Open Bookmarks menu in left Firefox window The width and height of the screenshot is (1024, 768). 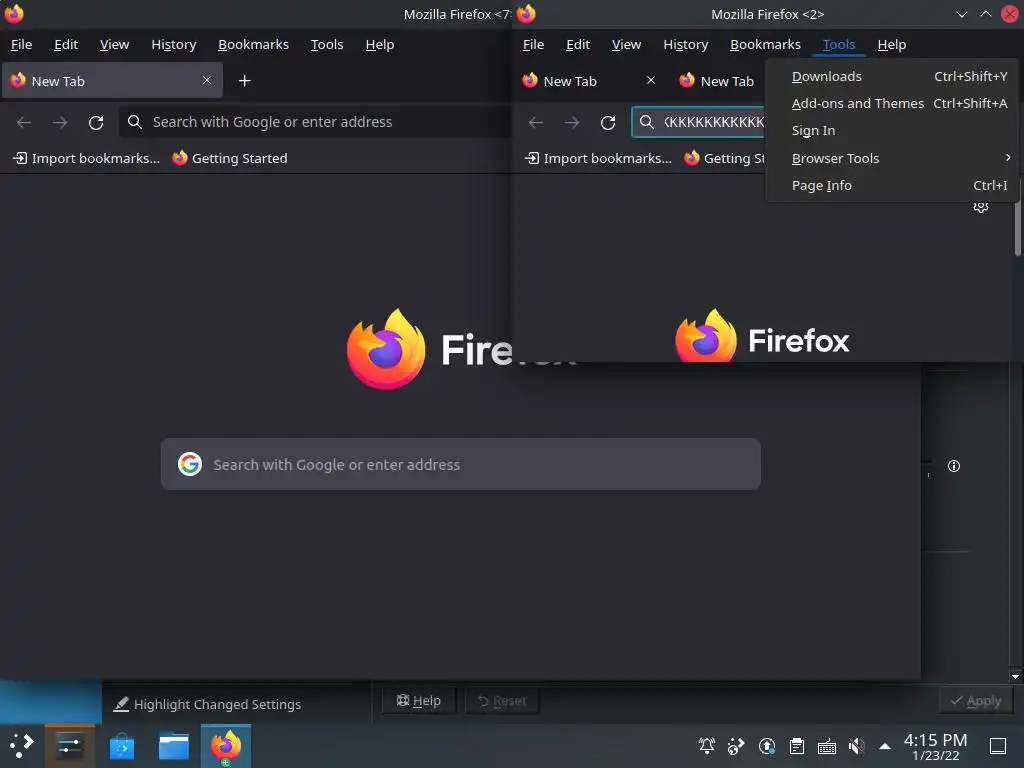tap(253, 44)
